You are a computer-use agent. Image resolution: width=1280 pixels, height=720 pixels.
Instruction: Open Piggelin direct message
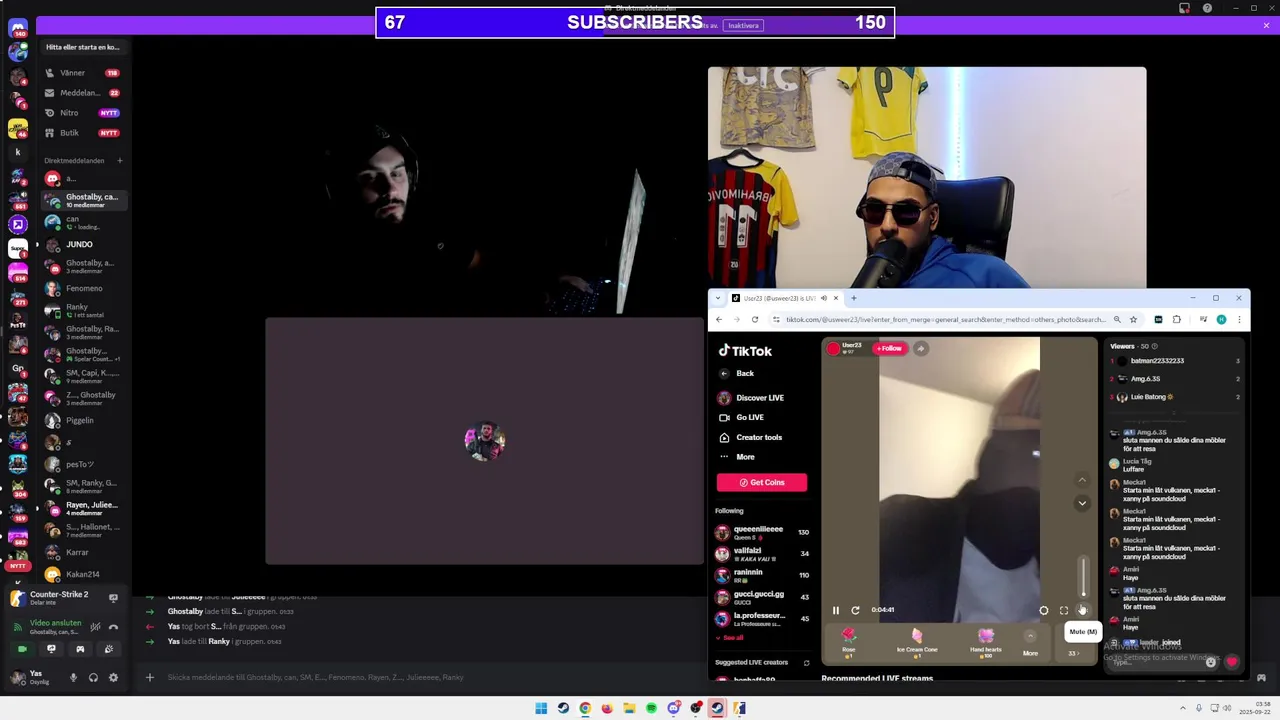82,420
